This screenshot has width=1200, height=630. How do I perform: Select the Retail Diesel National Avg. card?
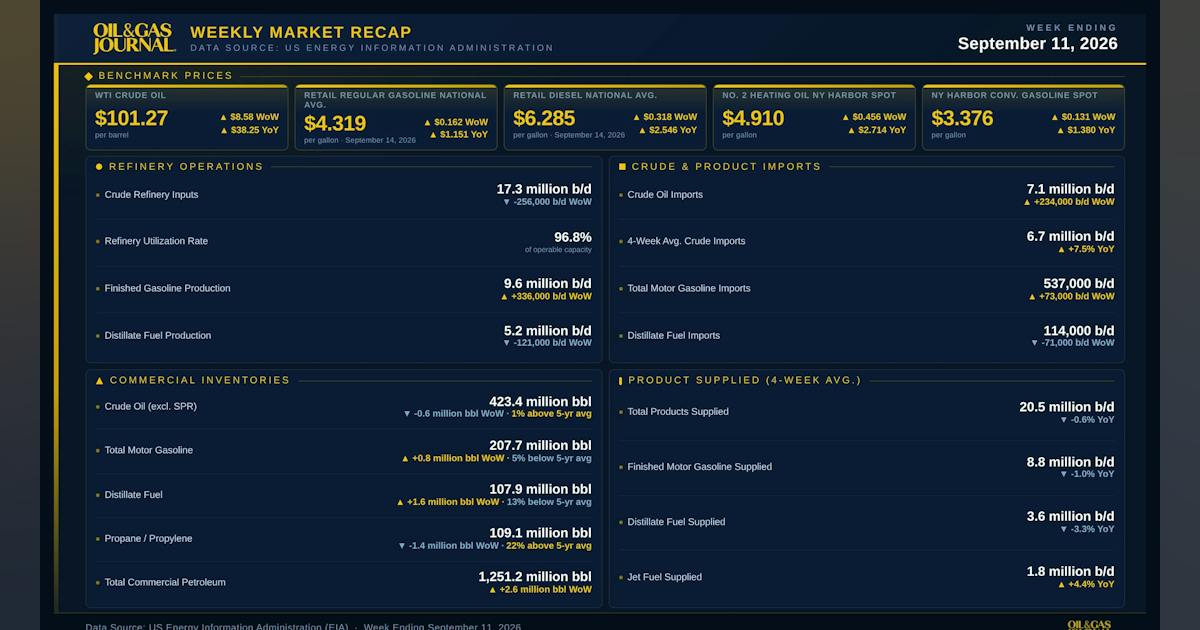click(x=605, y=117)
